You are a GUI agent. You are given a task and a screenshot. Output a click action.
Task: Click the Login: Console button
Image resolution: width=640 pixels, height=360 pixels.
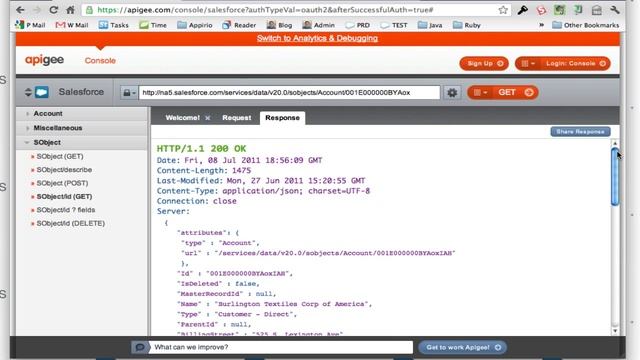575,63
